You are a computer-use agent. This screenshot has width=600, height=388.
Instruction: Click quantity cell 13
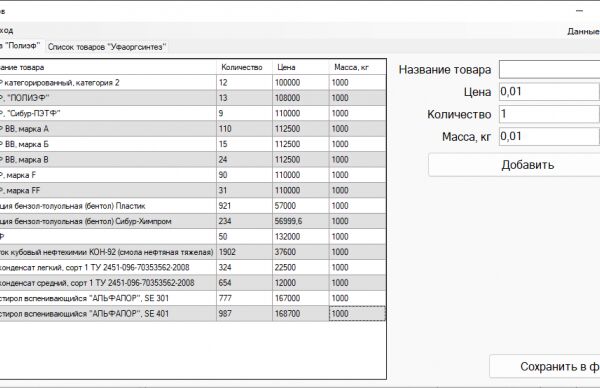tap(244, 98)
